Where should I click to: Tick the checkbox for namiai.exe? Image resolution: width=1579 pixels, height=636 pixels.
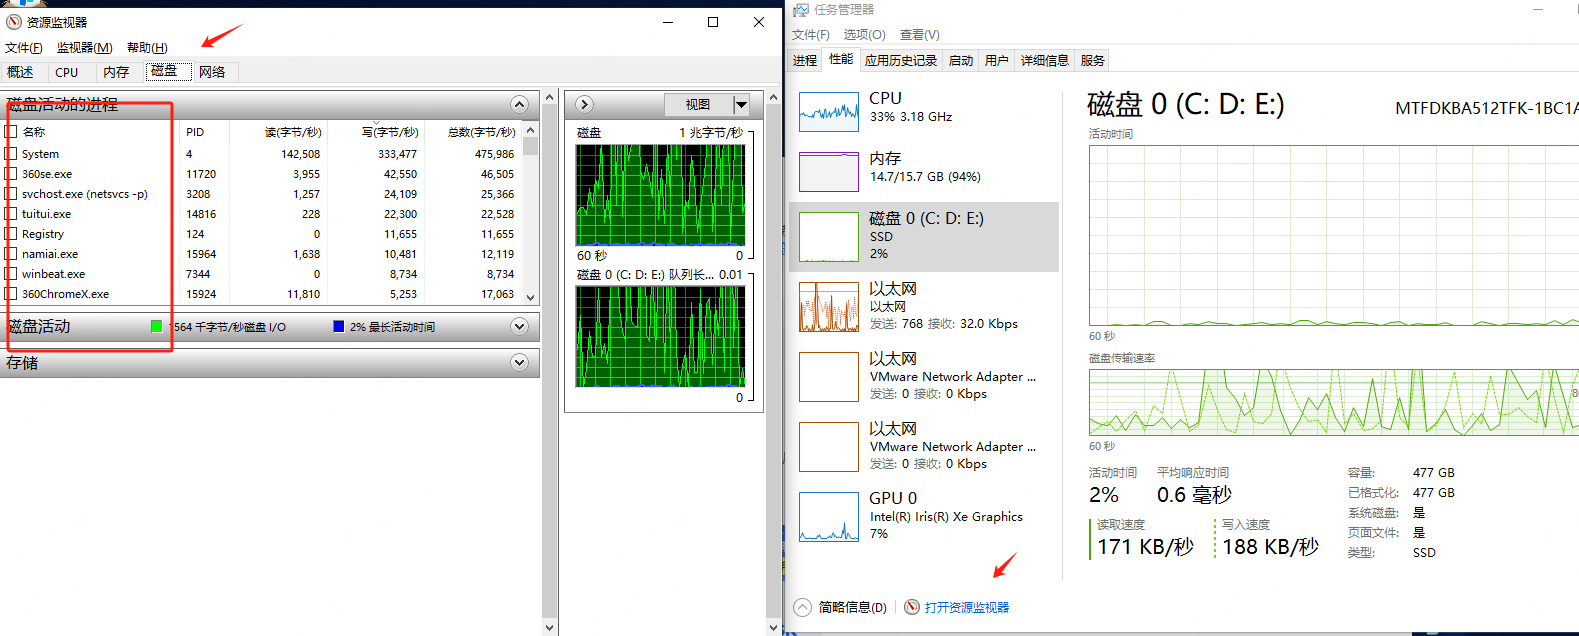tap(11, 254)
